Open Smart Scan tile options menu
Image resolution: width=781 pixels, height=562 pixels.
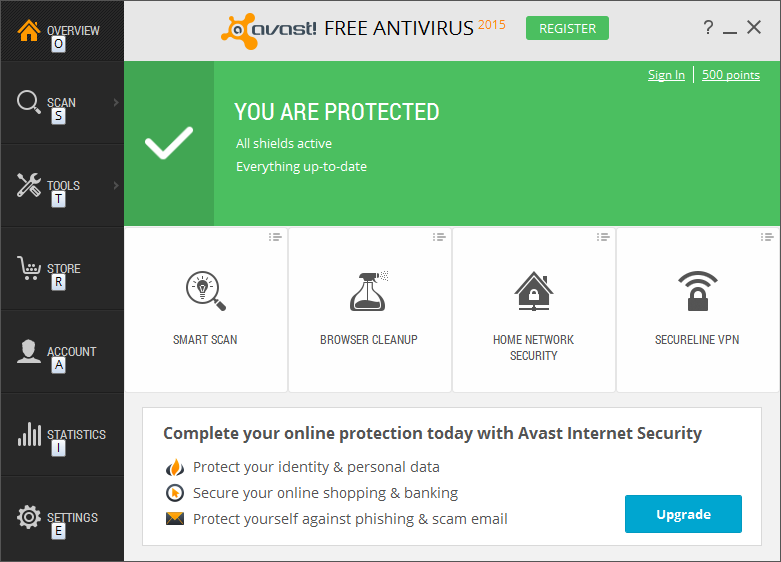pyautogui.click(x=274, y=237)
